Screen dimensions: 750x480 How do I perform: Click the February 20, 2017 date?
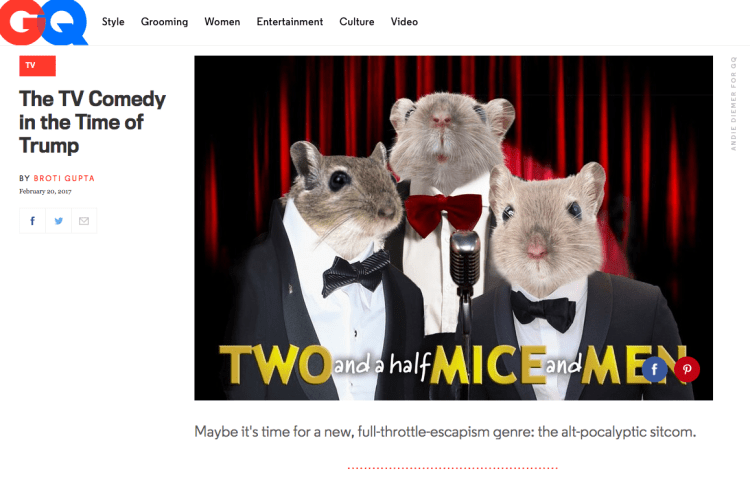[x=45, y=191]
